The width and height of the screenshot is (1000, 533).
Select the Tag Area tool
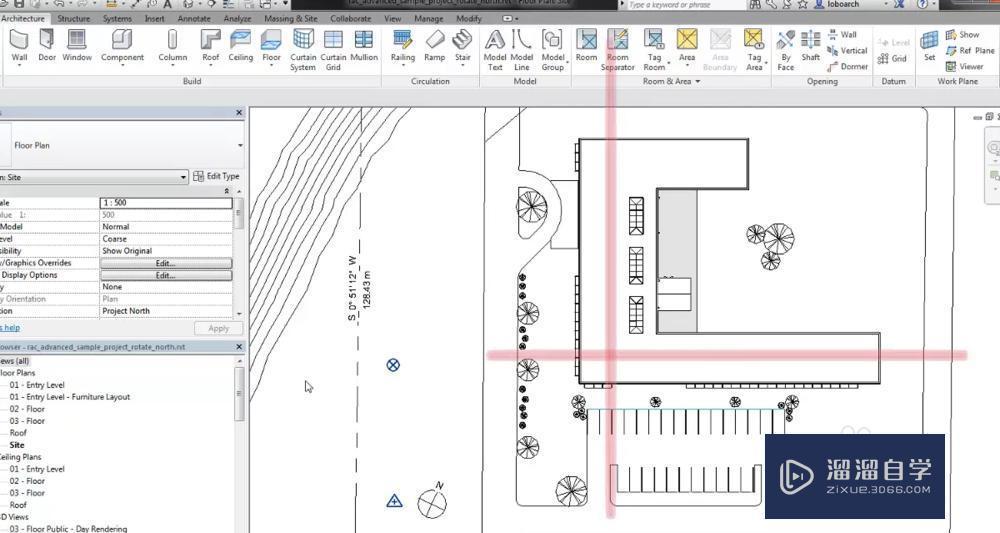point(754,50)
